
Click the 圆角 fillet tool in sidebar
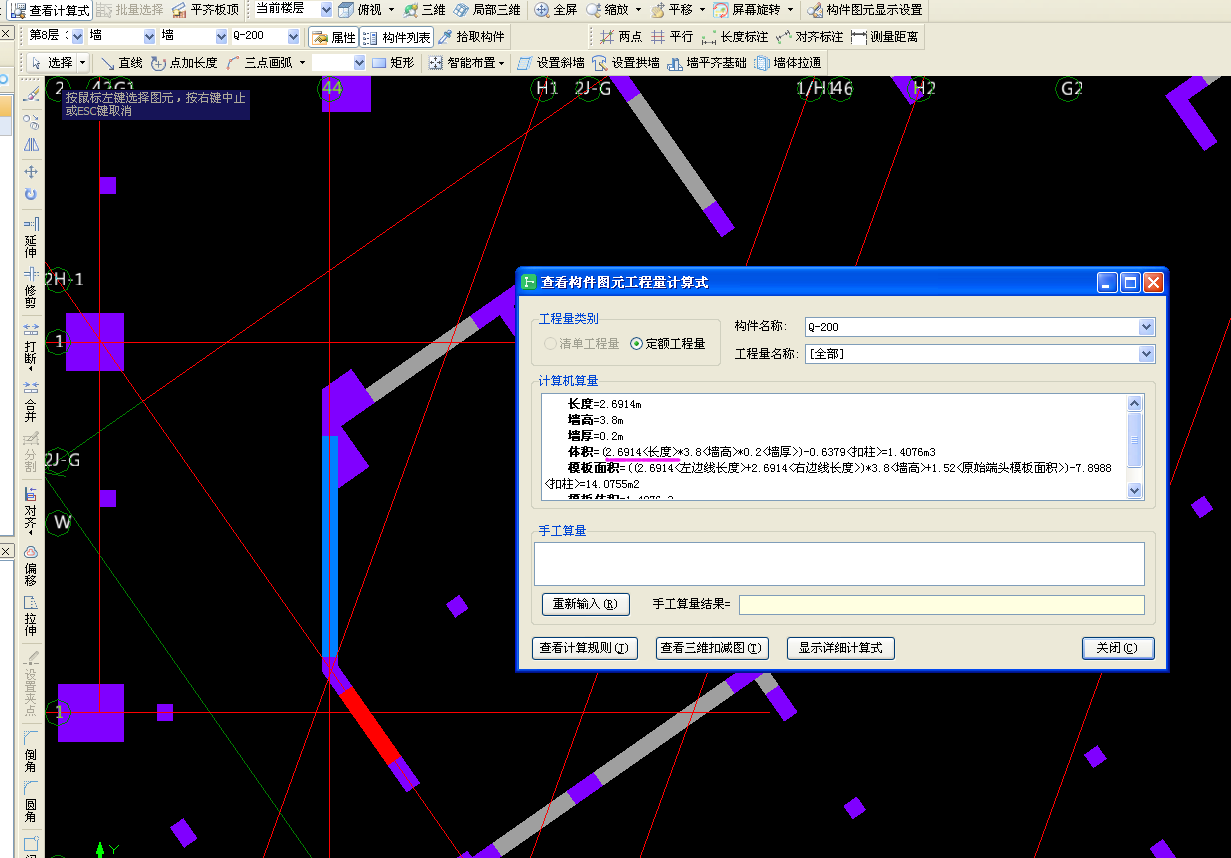pos(31,800)
